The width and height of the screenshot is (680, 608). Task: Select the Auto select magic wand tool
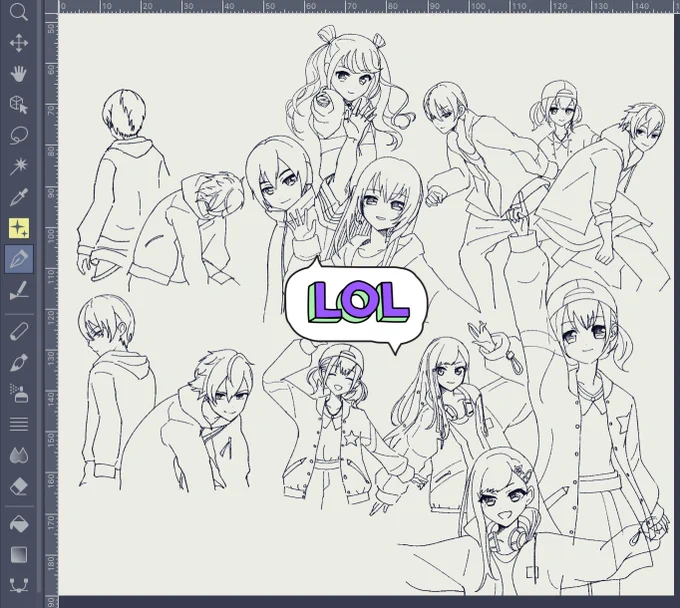pos(19,166)
